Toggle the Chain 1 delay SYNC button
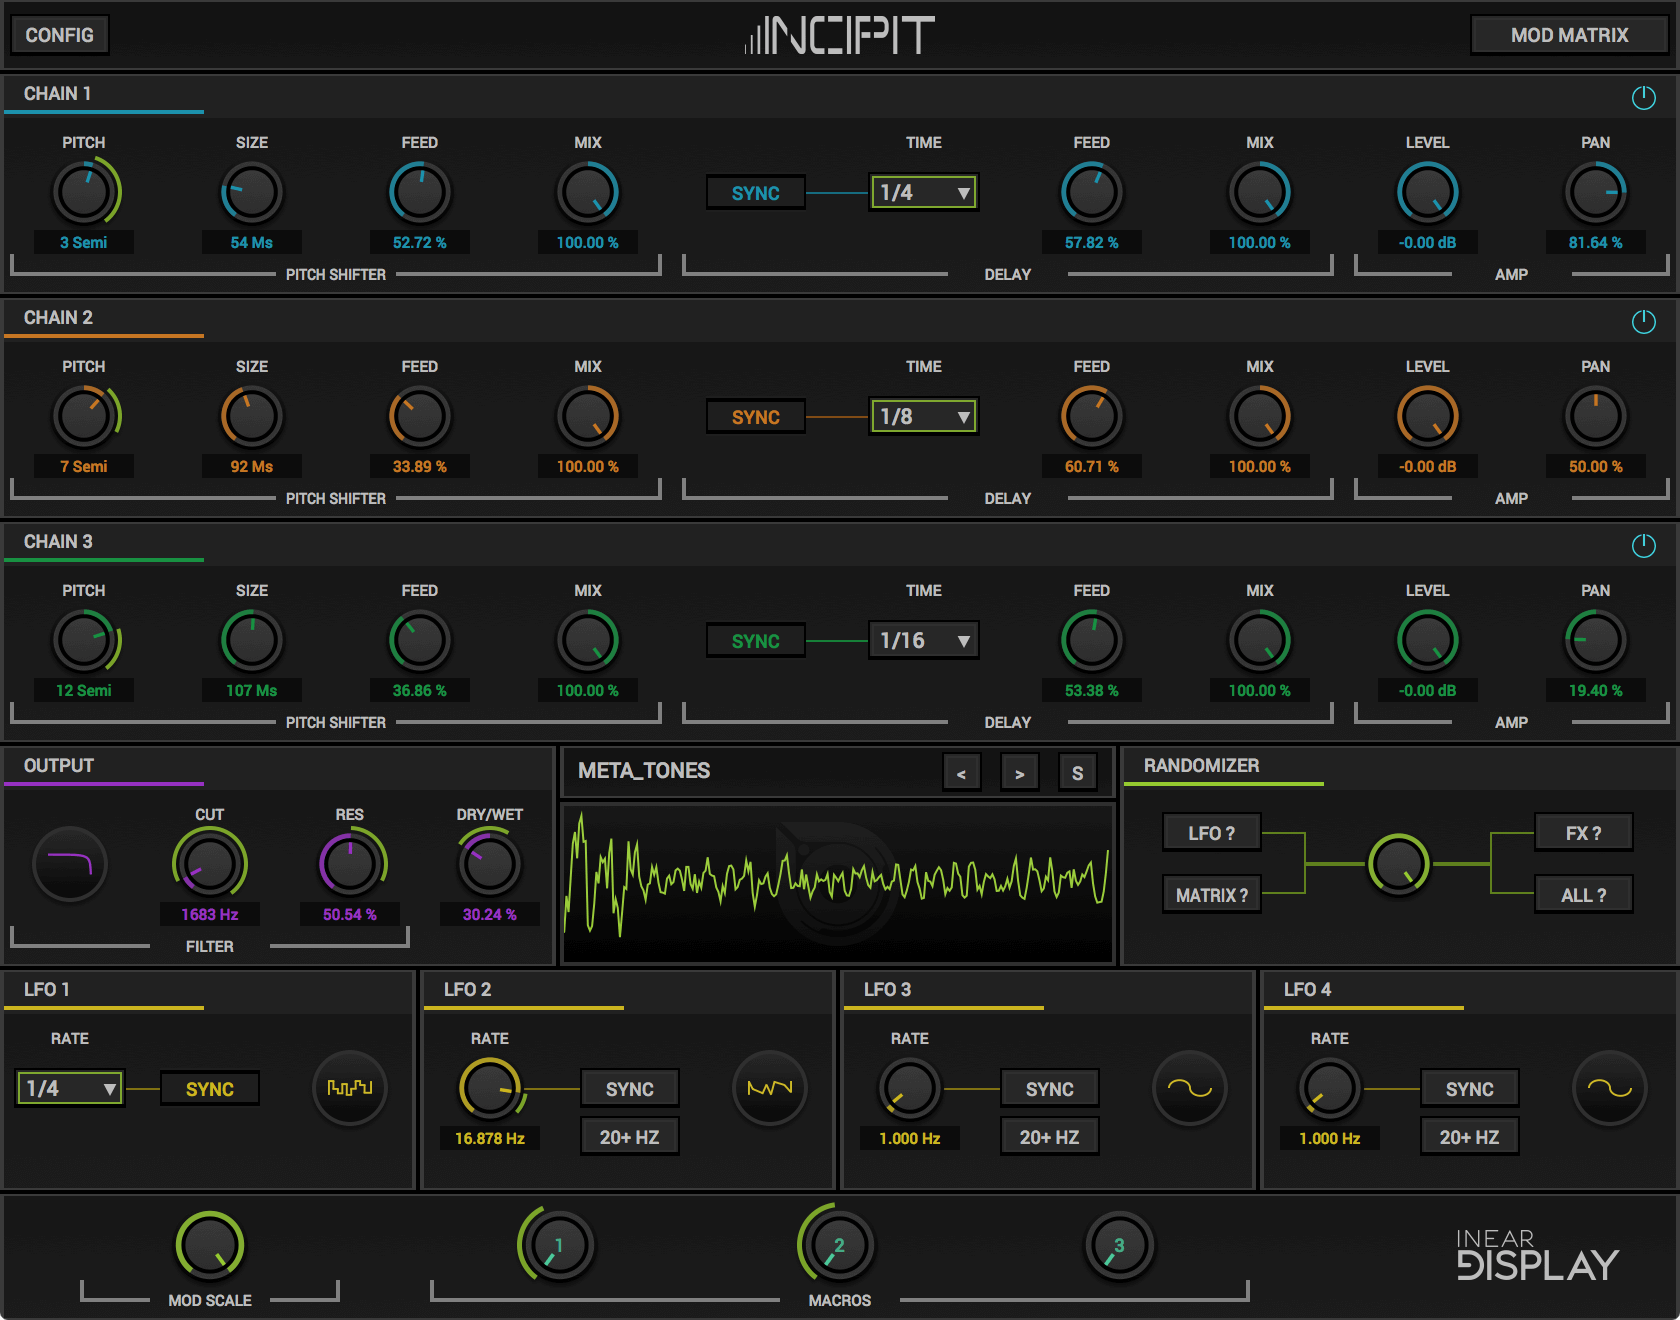The height and width of the screenshot is (1320, 1680). tap(755, 193)
